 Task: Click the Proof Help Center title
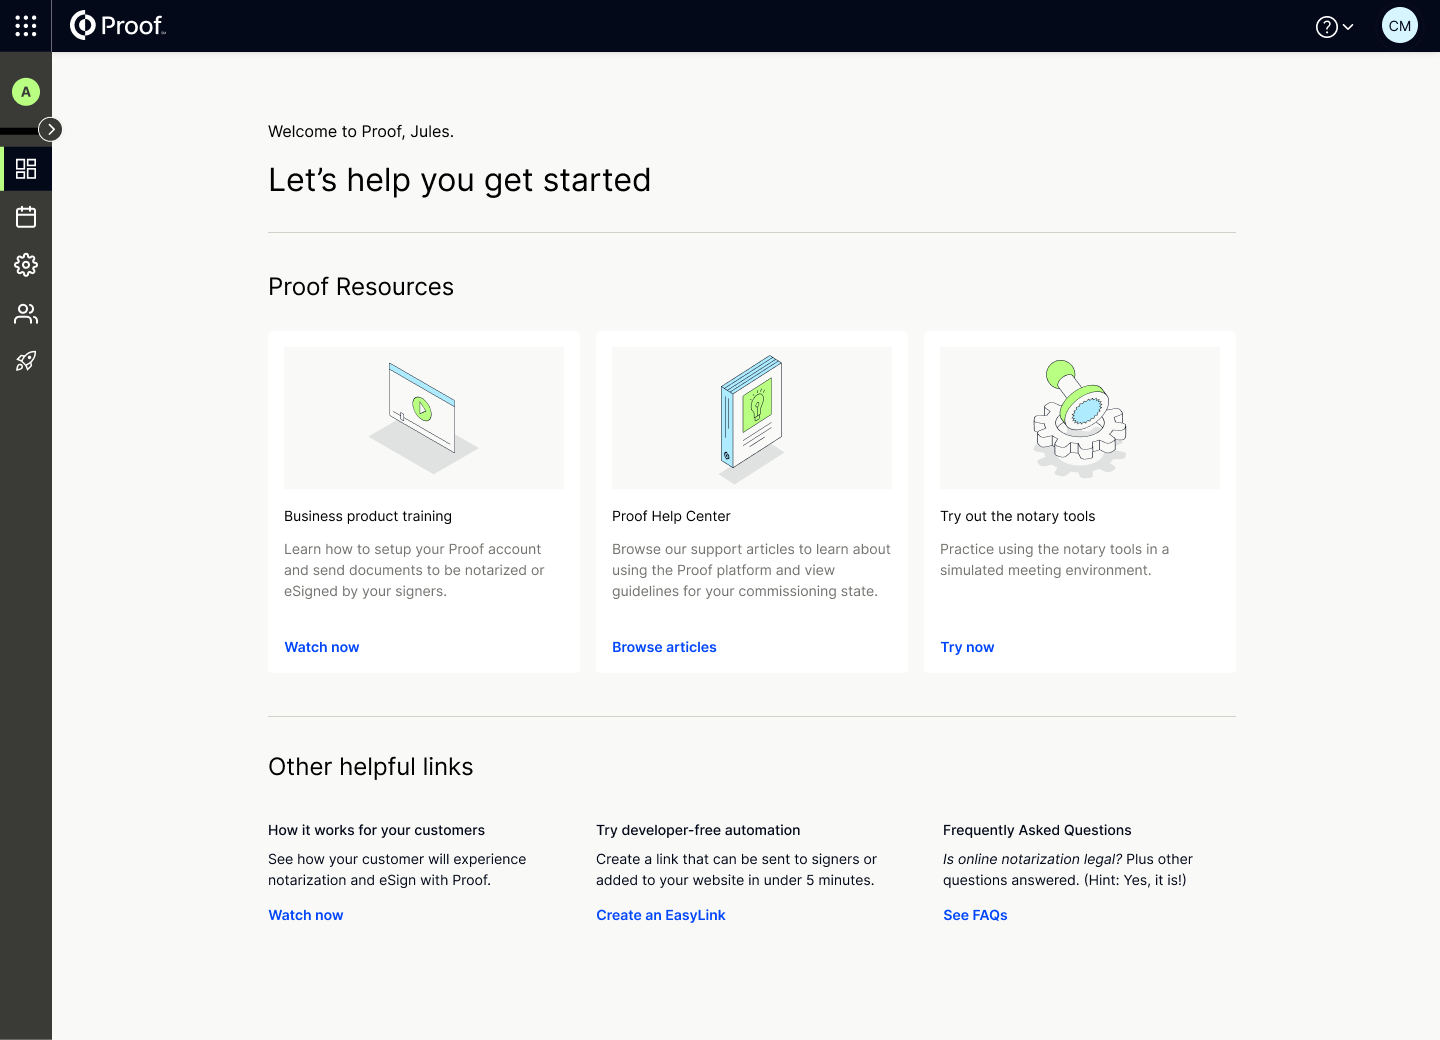671,516
